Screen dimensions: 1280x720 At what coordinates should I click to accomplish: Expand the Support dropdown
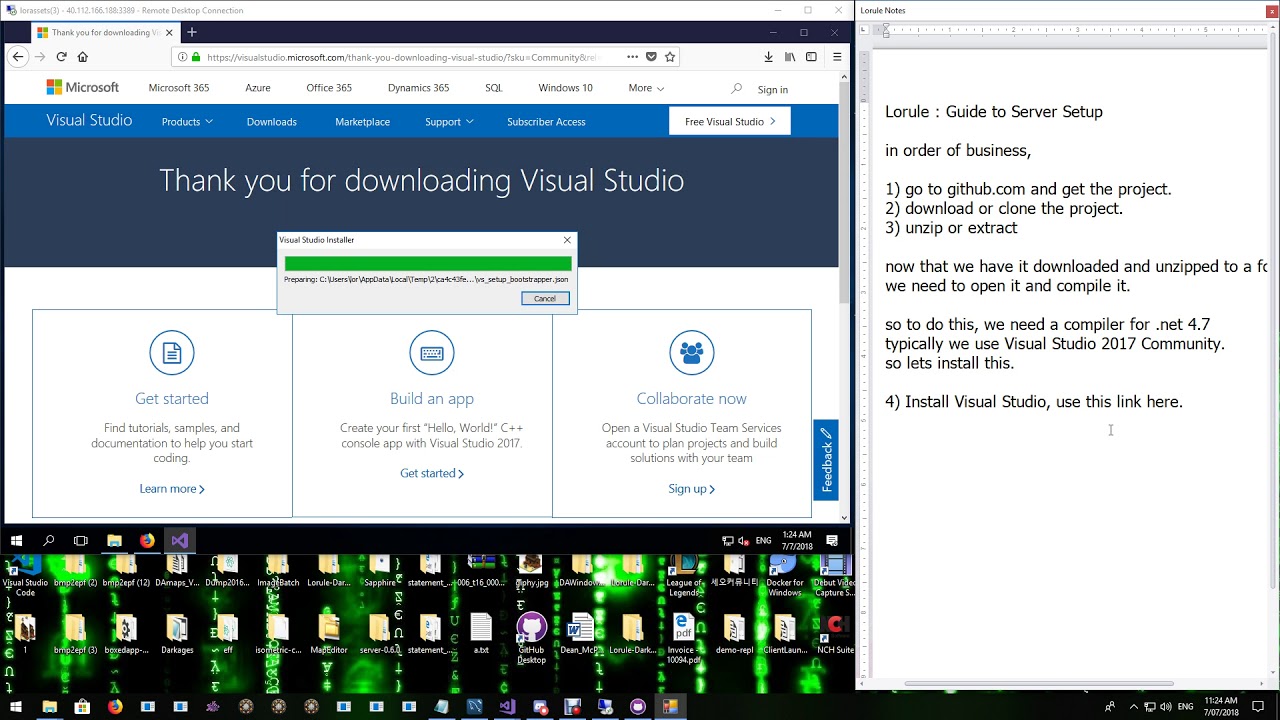[449, 122]
